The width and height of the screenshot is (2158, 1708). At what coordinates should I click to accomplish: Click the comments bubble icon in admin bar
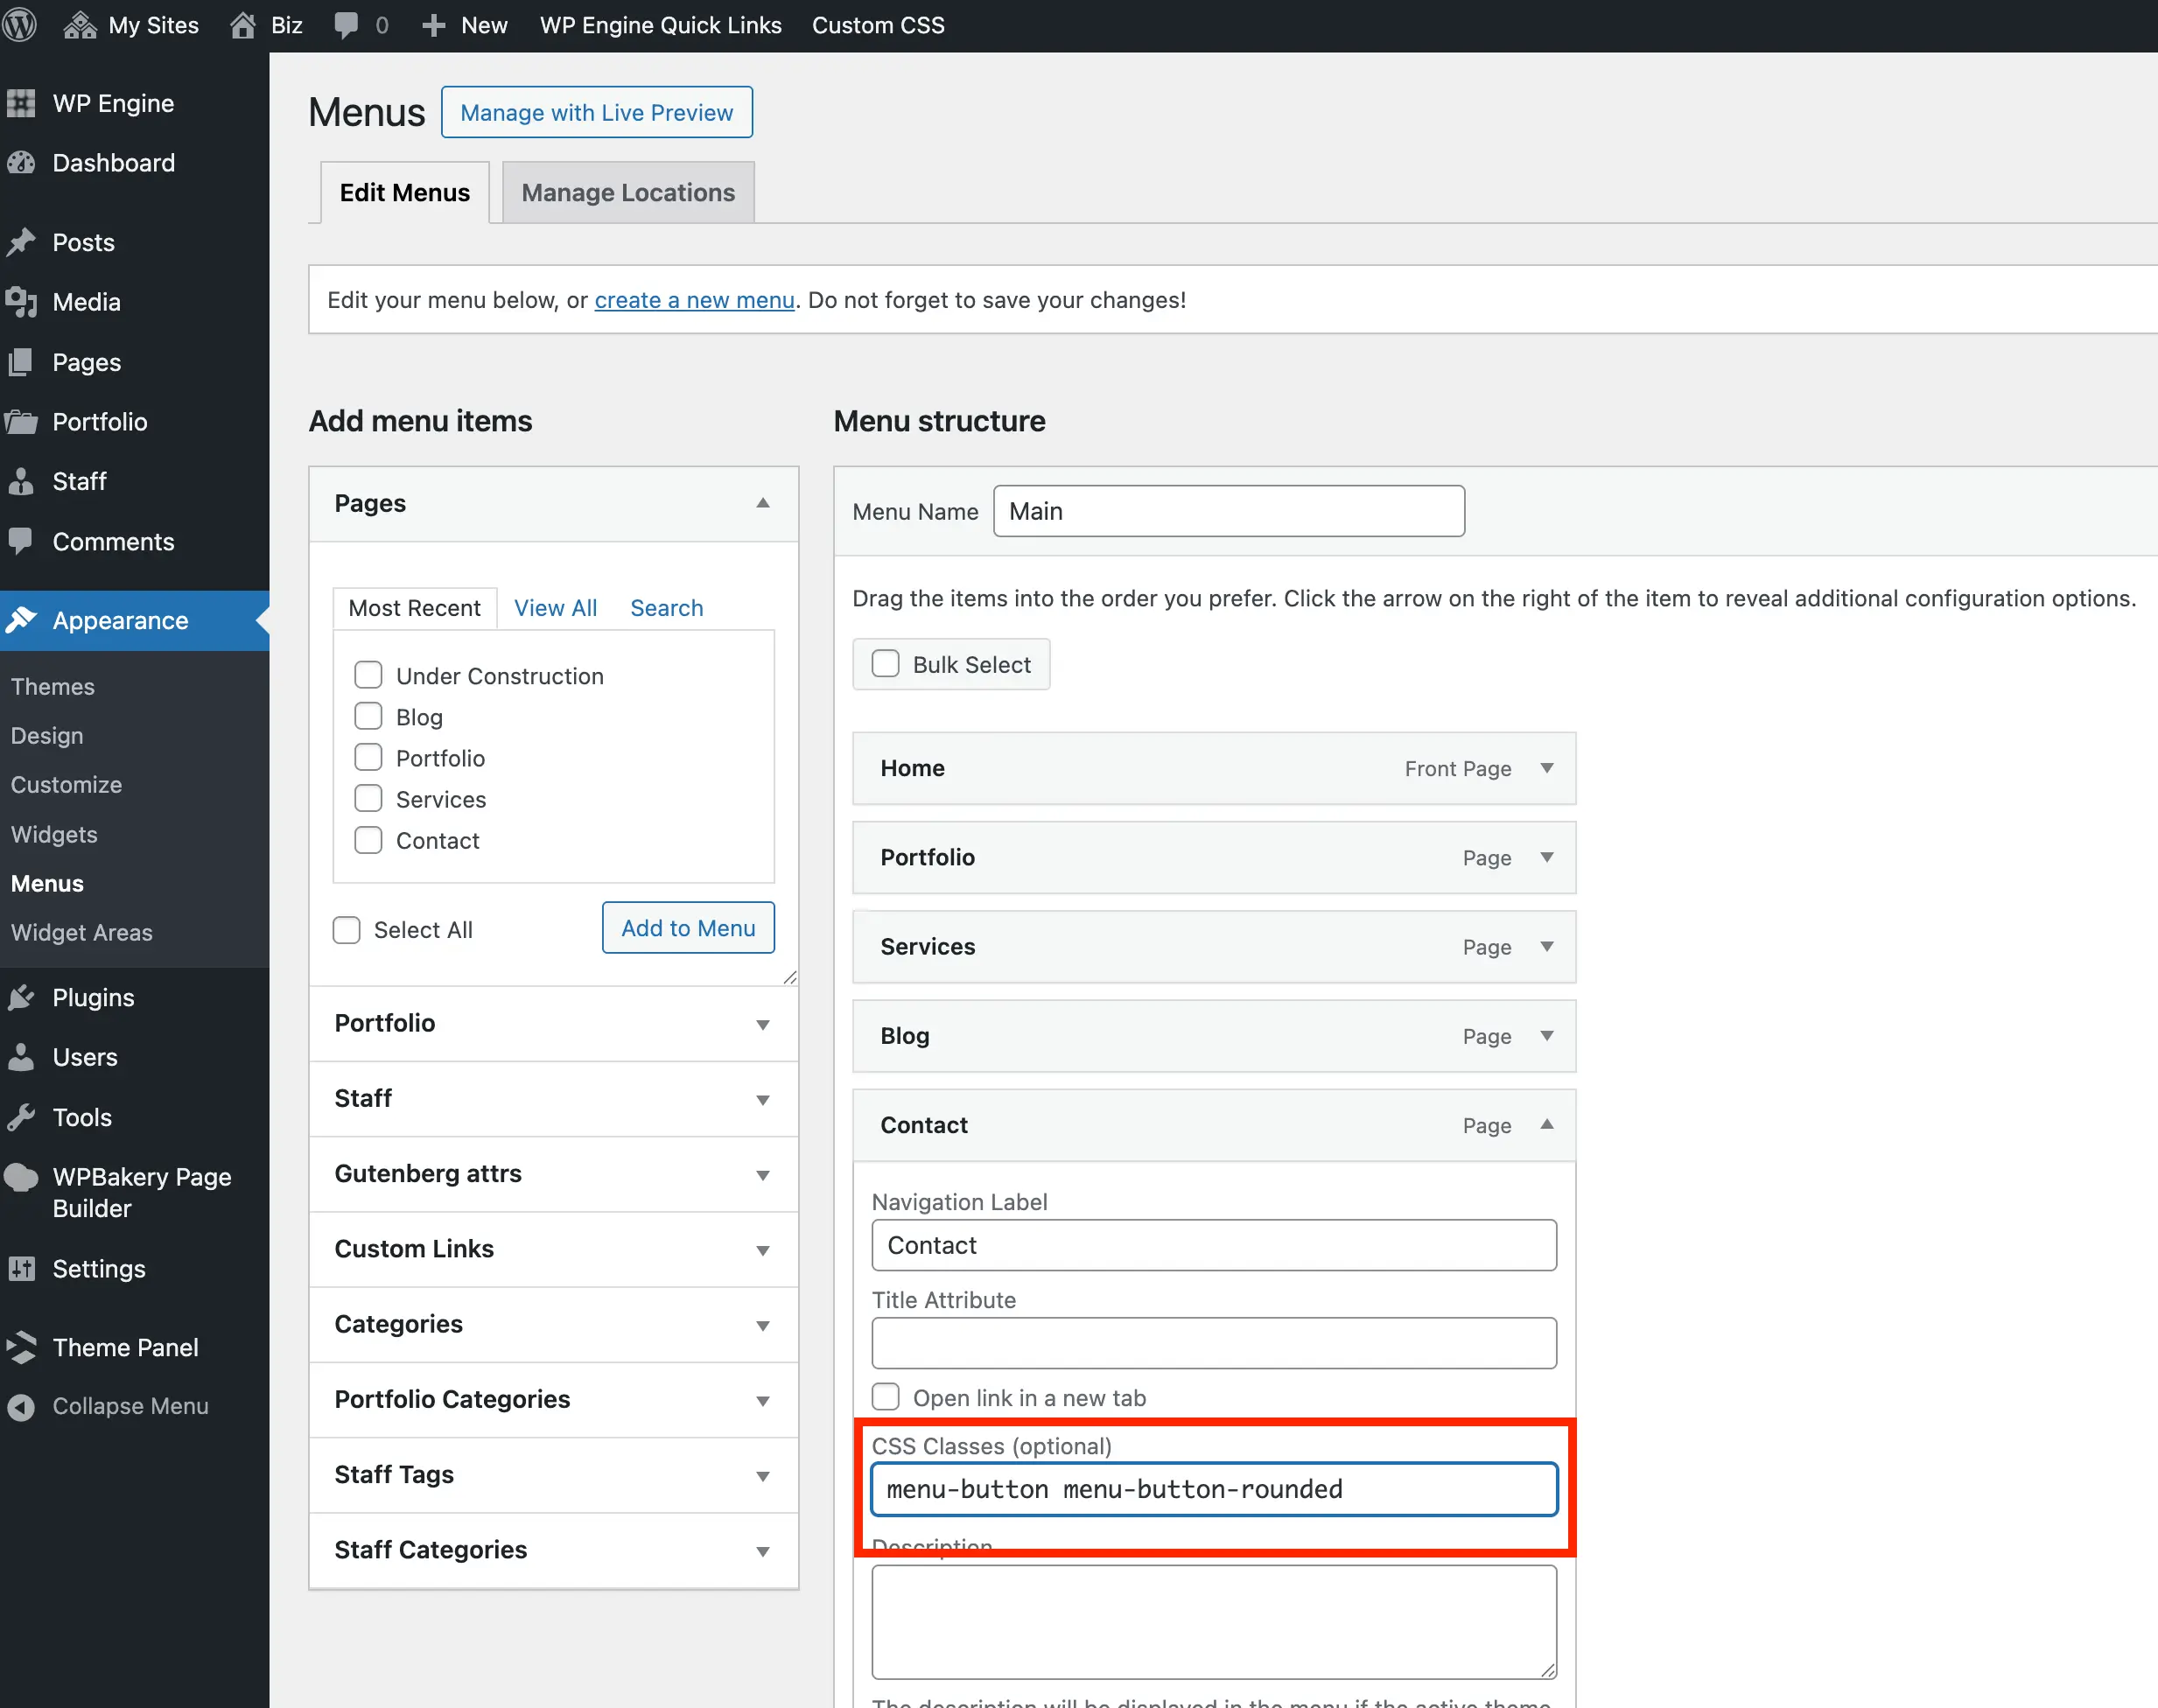(x=346, y=24)
